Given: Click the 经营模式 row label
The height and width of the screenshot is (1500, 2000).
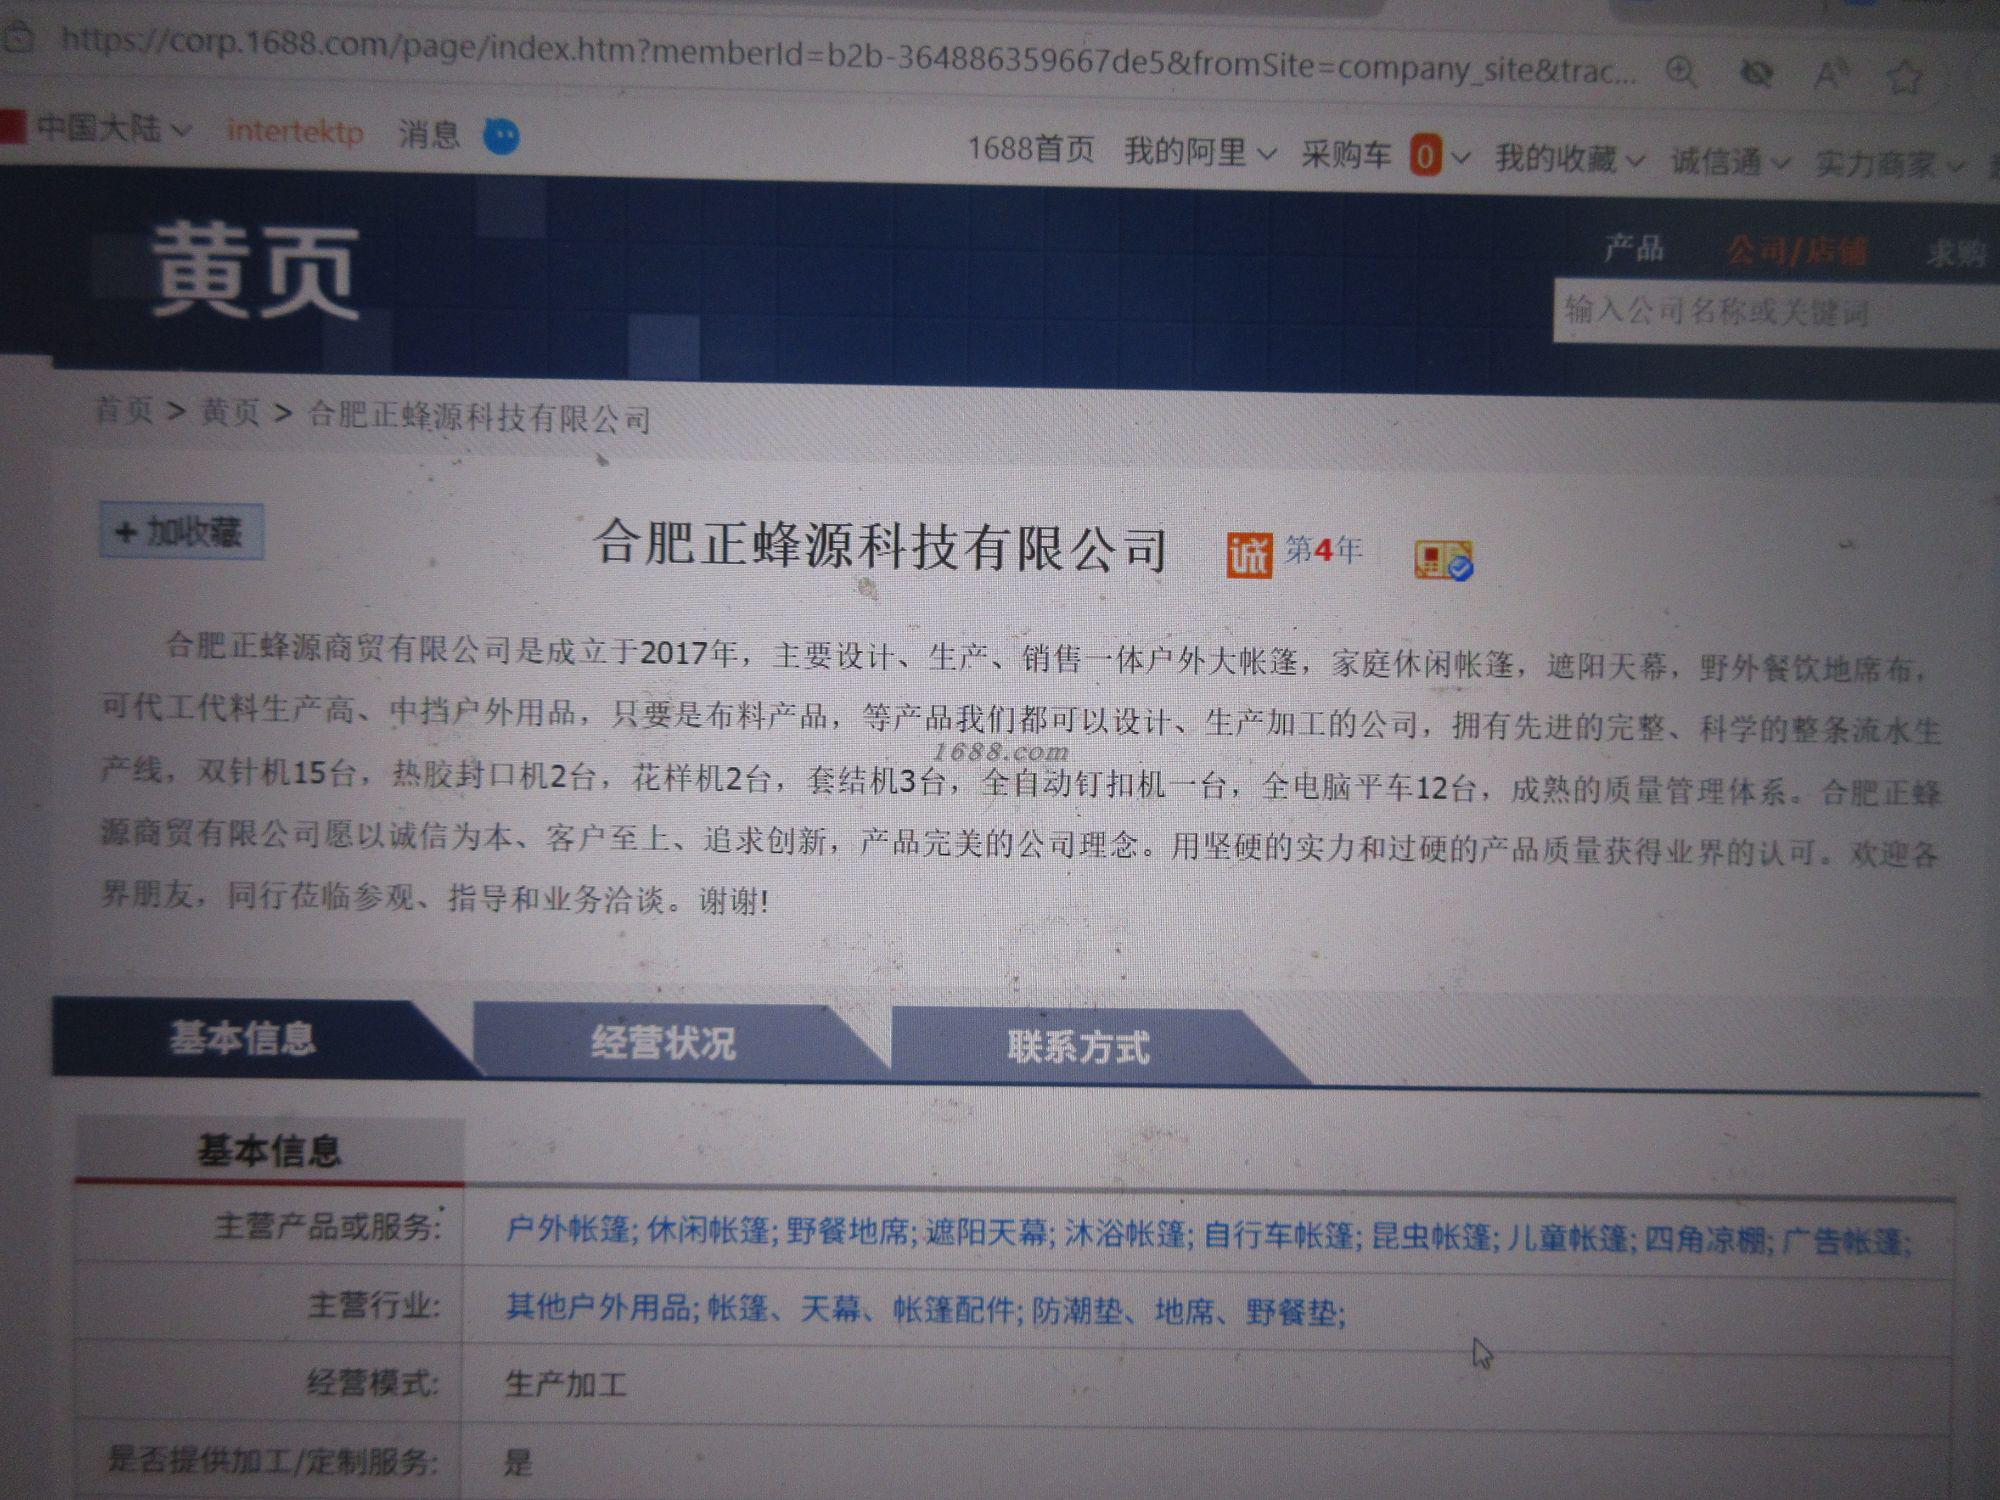Looking at the screenshot, I should coord(372,1383).
